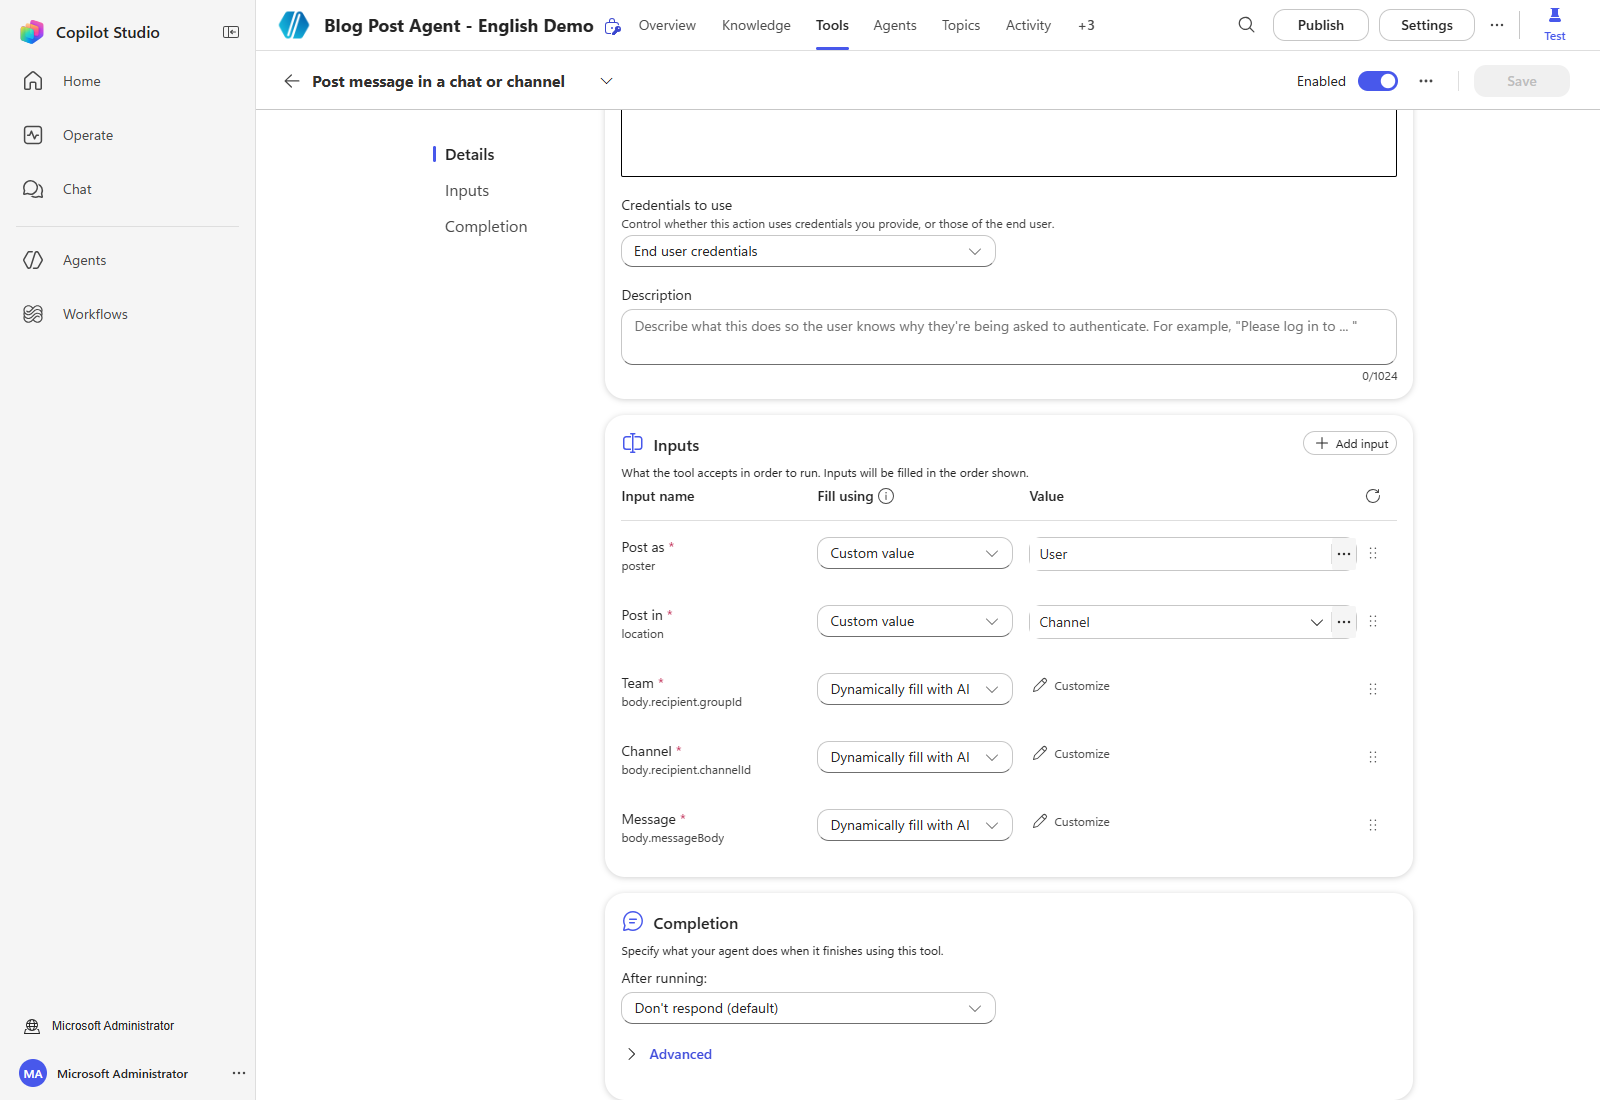Click info icon next to Fill using
The height and width of the screenshot is (1100, 1600).
click(886, 496)
